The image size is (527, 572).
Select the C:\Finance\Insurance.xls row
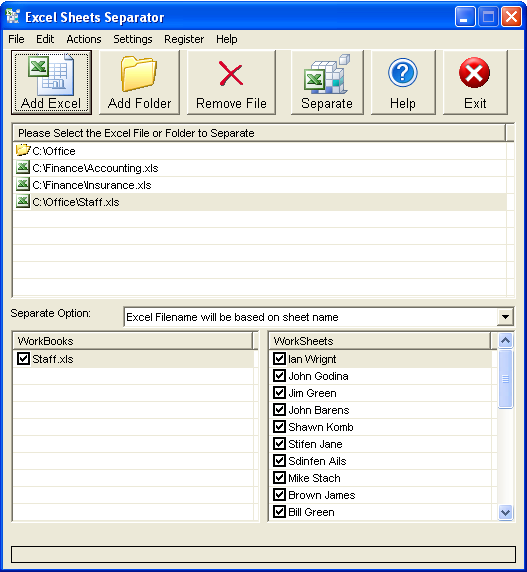point(260,185)
